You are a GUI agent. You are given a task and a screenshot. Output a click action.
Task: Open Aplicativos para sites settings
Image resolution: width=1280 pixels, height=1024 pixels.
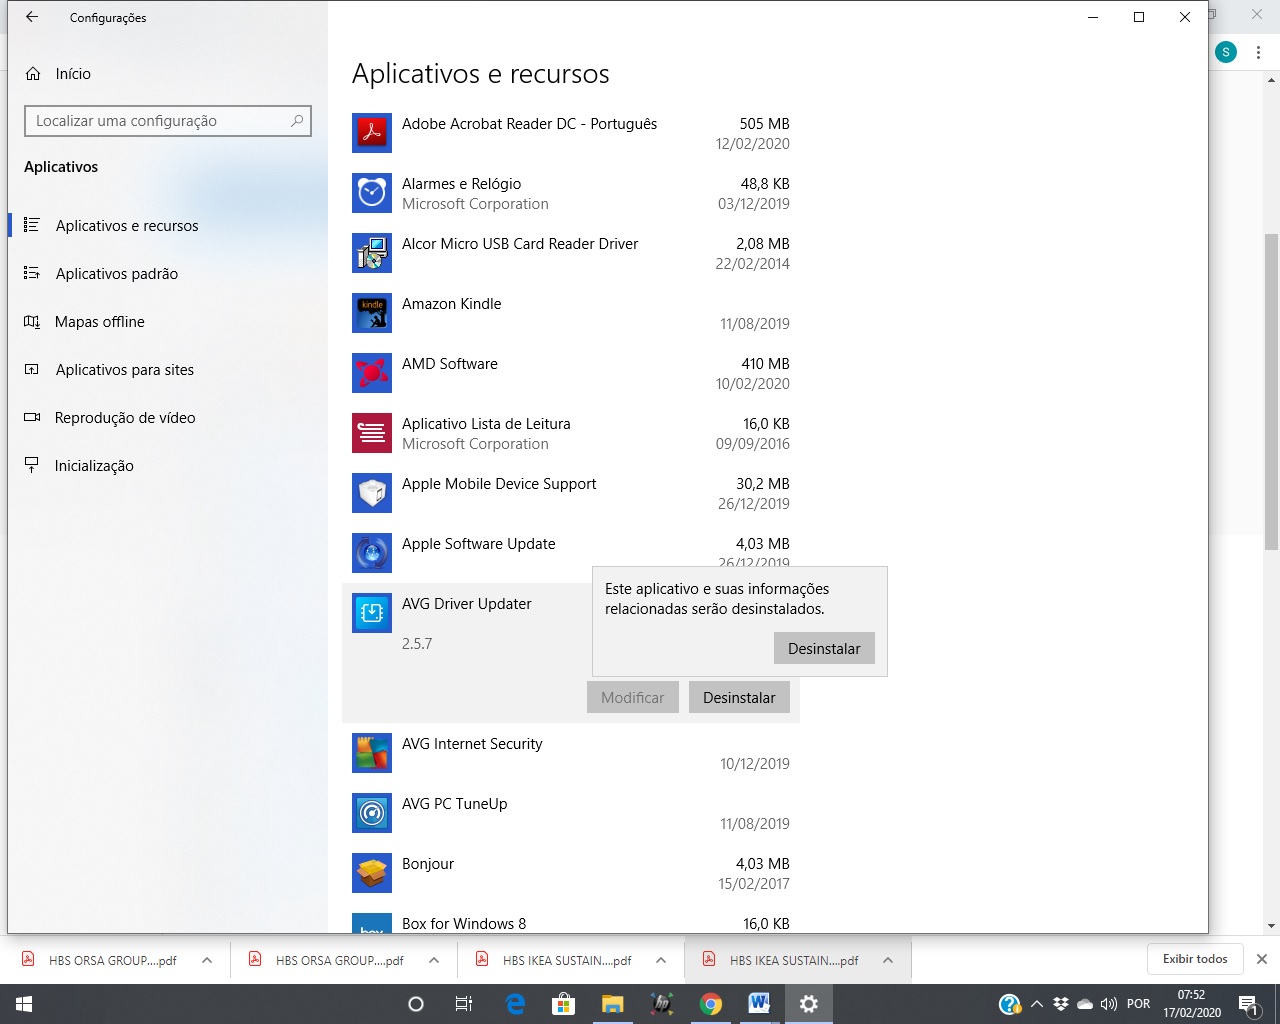(168, 370)
